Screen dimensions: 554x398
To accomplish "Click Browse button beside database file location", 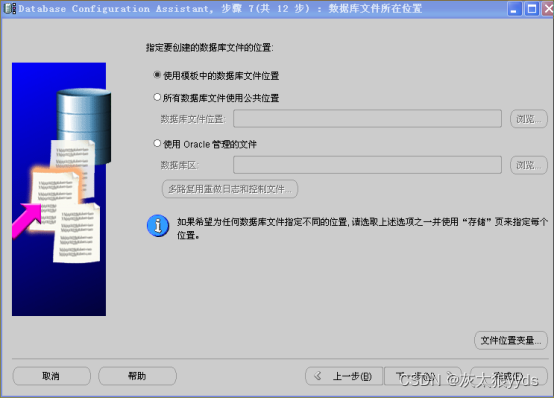I will coord(529,119).
